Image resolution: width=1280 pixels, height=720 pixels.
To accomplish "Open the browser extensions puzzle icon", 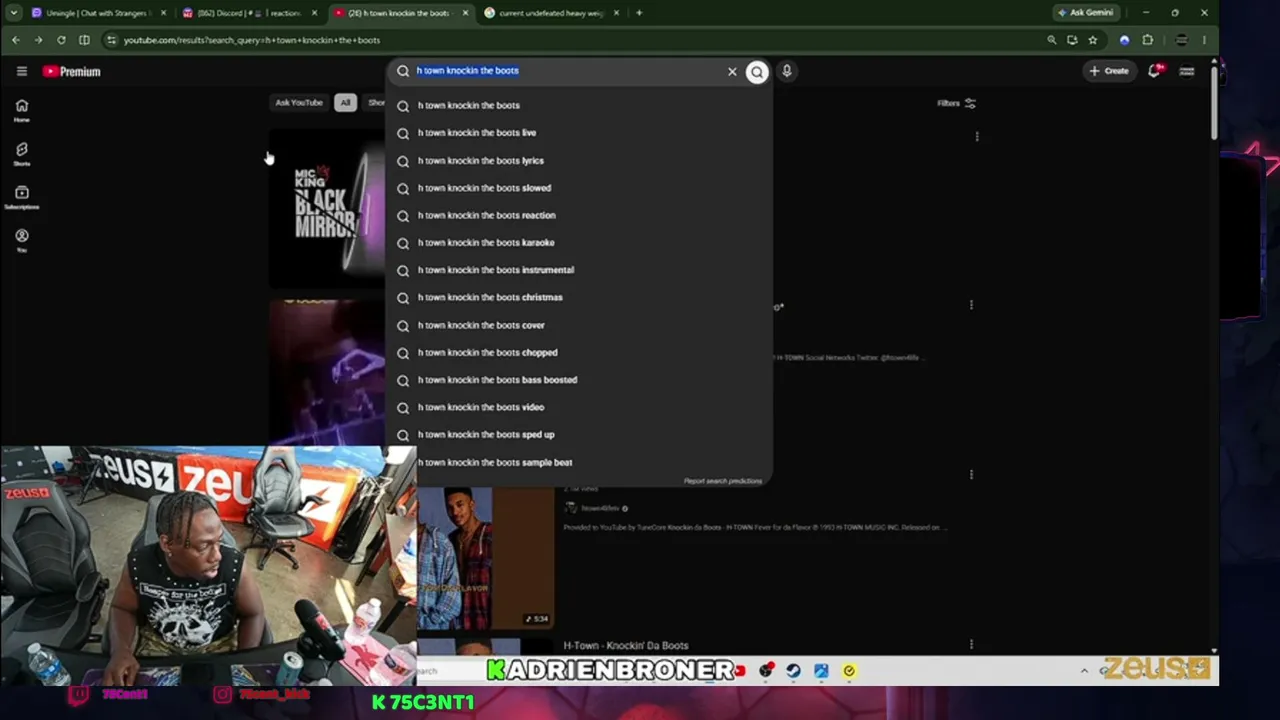I will pyautogui.click(x=1147, y=40).
